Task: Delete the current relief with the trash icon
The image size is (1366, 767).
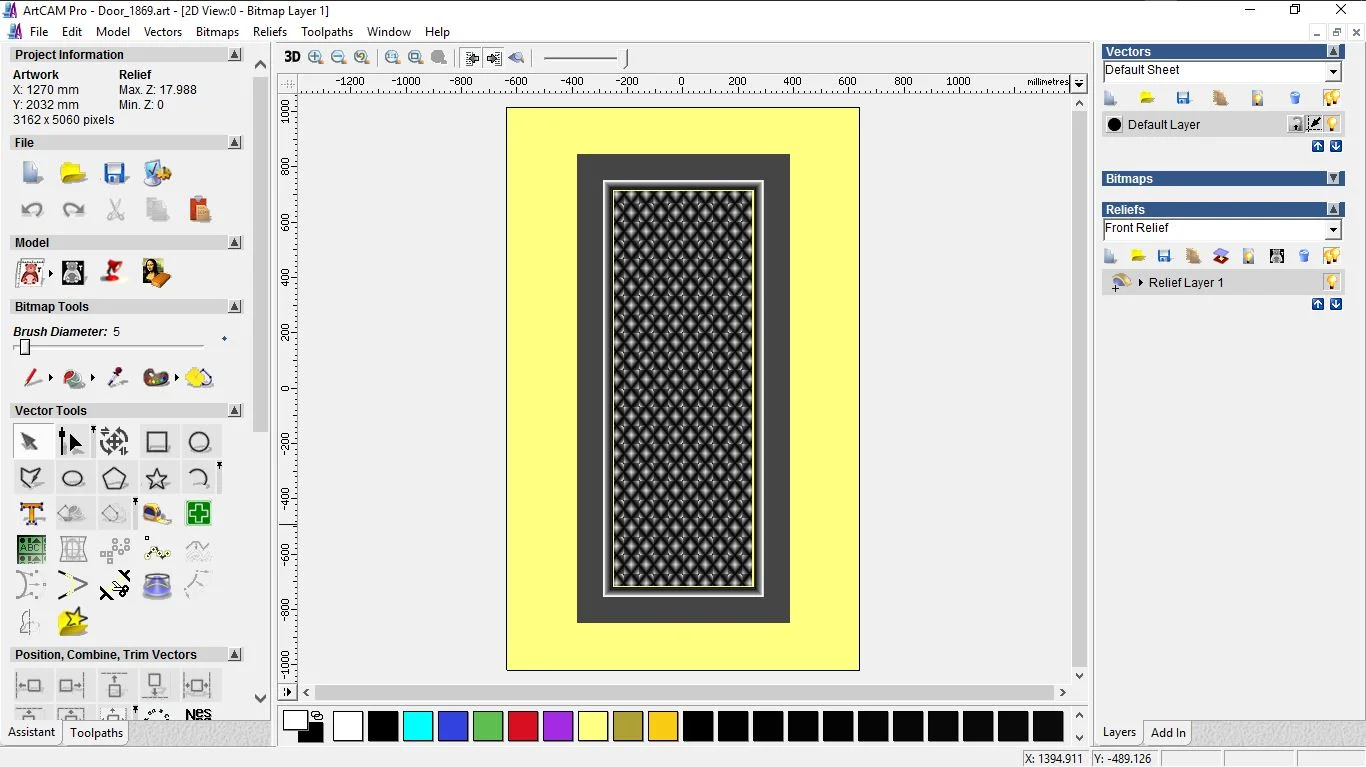Action: (1302, 257)
